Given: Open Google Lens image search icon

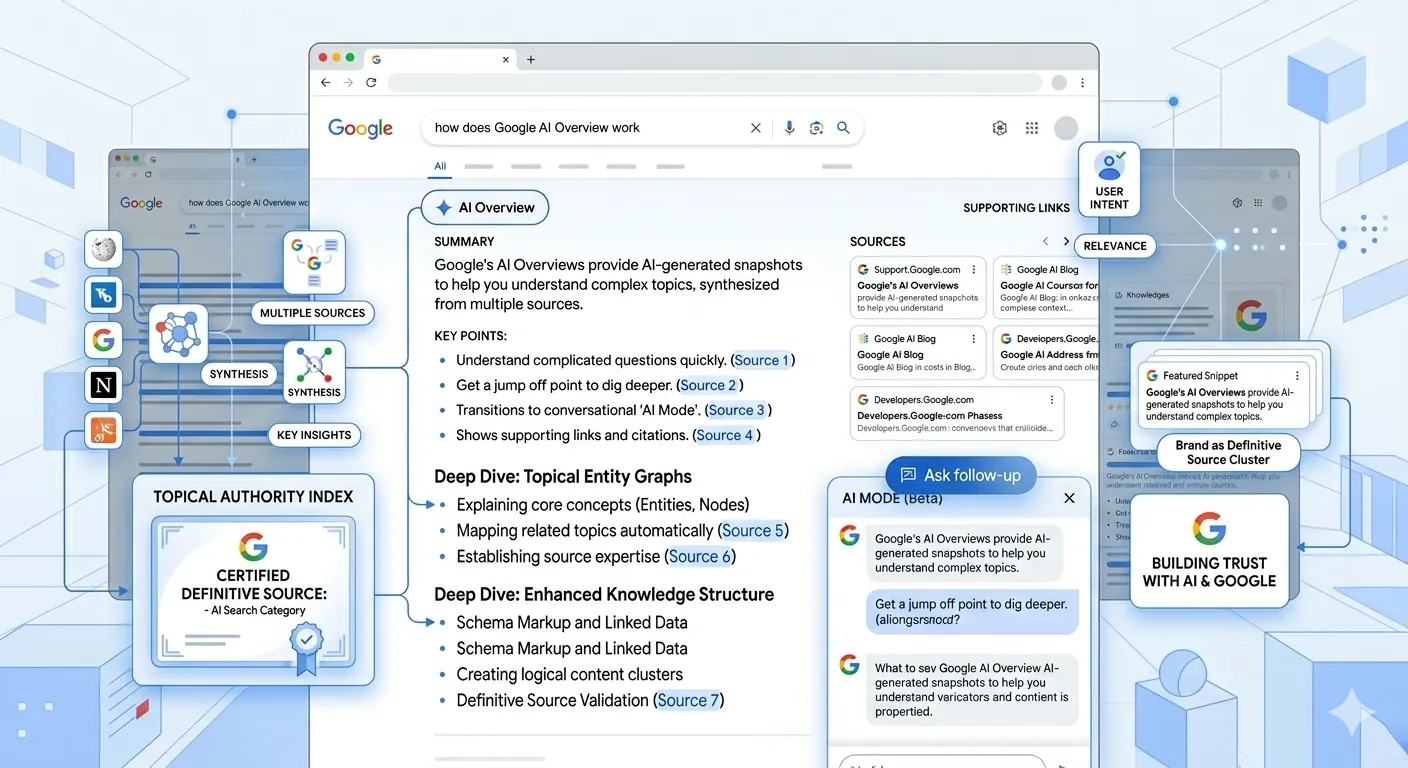Looking at the screenshot, I should pyautogui.click(x=816, y=128).
